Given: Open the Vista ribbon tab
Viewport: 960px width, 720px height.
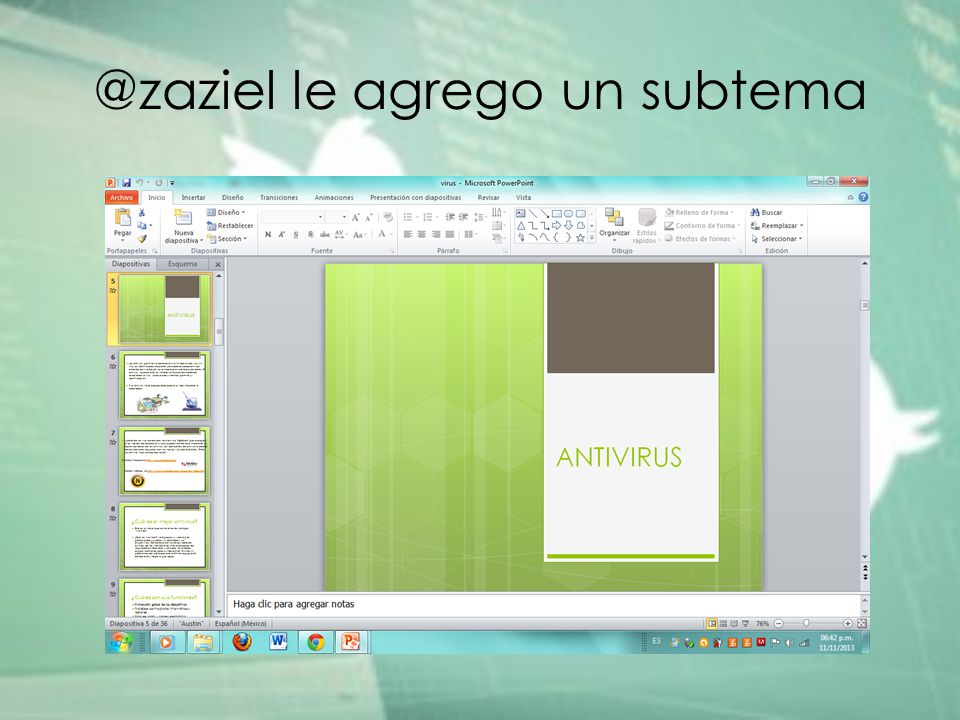Looking at the screenshot, I should click(523, 197).
